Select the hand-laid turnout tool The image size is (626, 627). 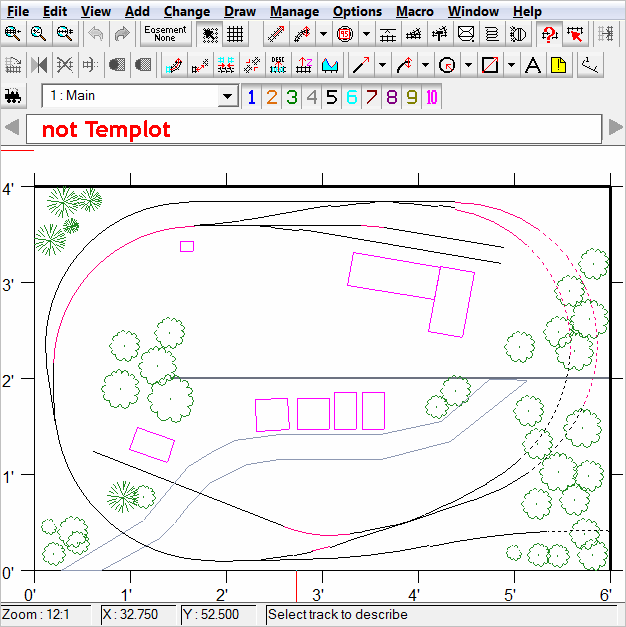coord(414,34)
